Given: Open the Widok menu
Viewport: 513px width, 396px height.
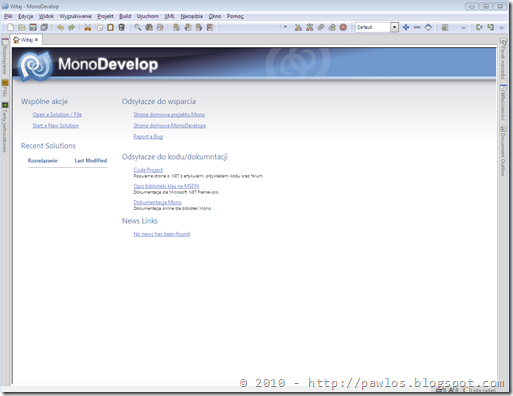Looking at the screenshot, I should coord(46,16).
